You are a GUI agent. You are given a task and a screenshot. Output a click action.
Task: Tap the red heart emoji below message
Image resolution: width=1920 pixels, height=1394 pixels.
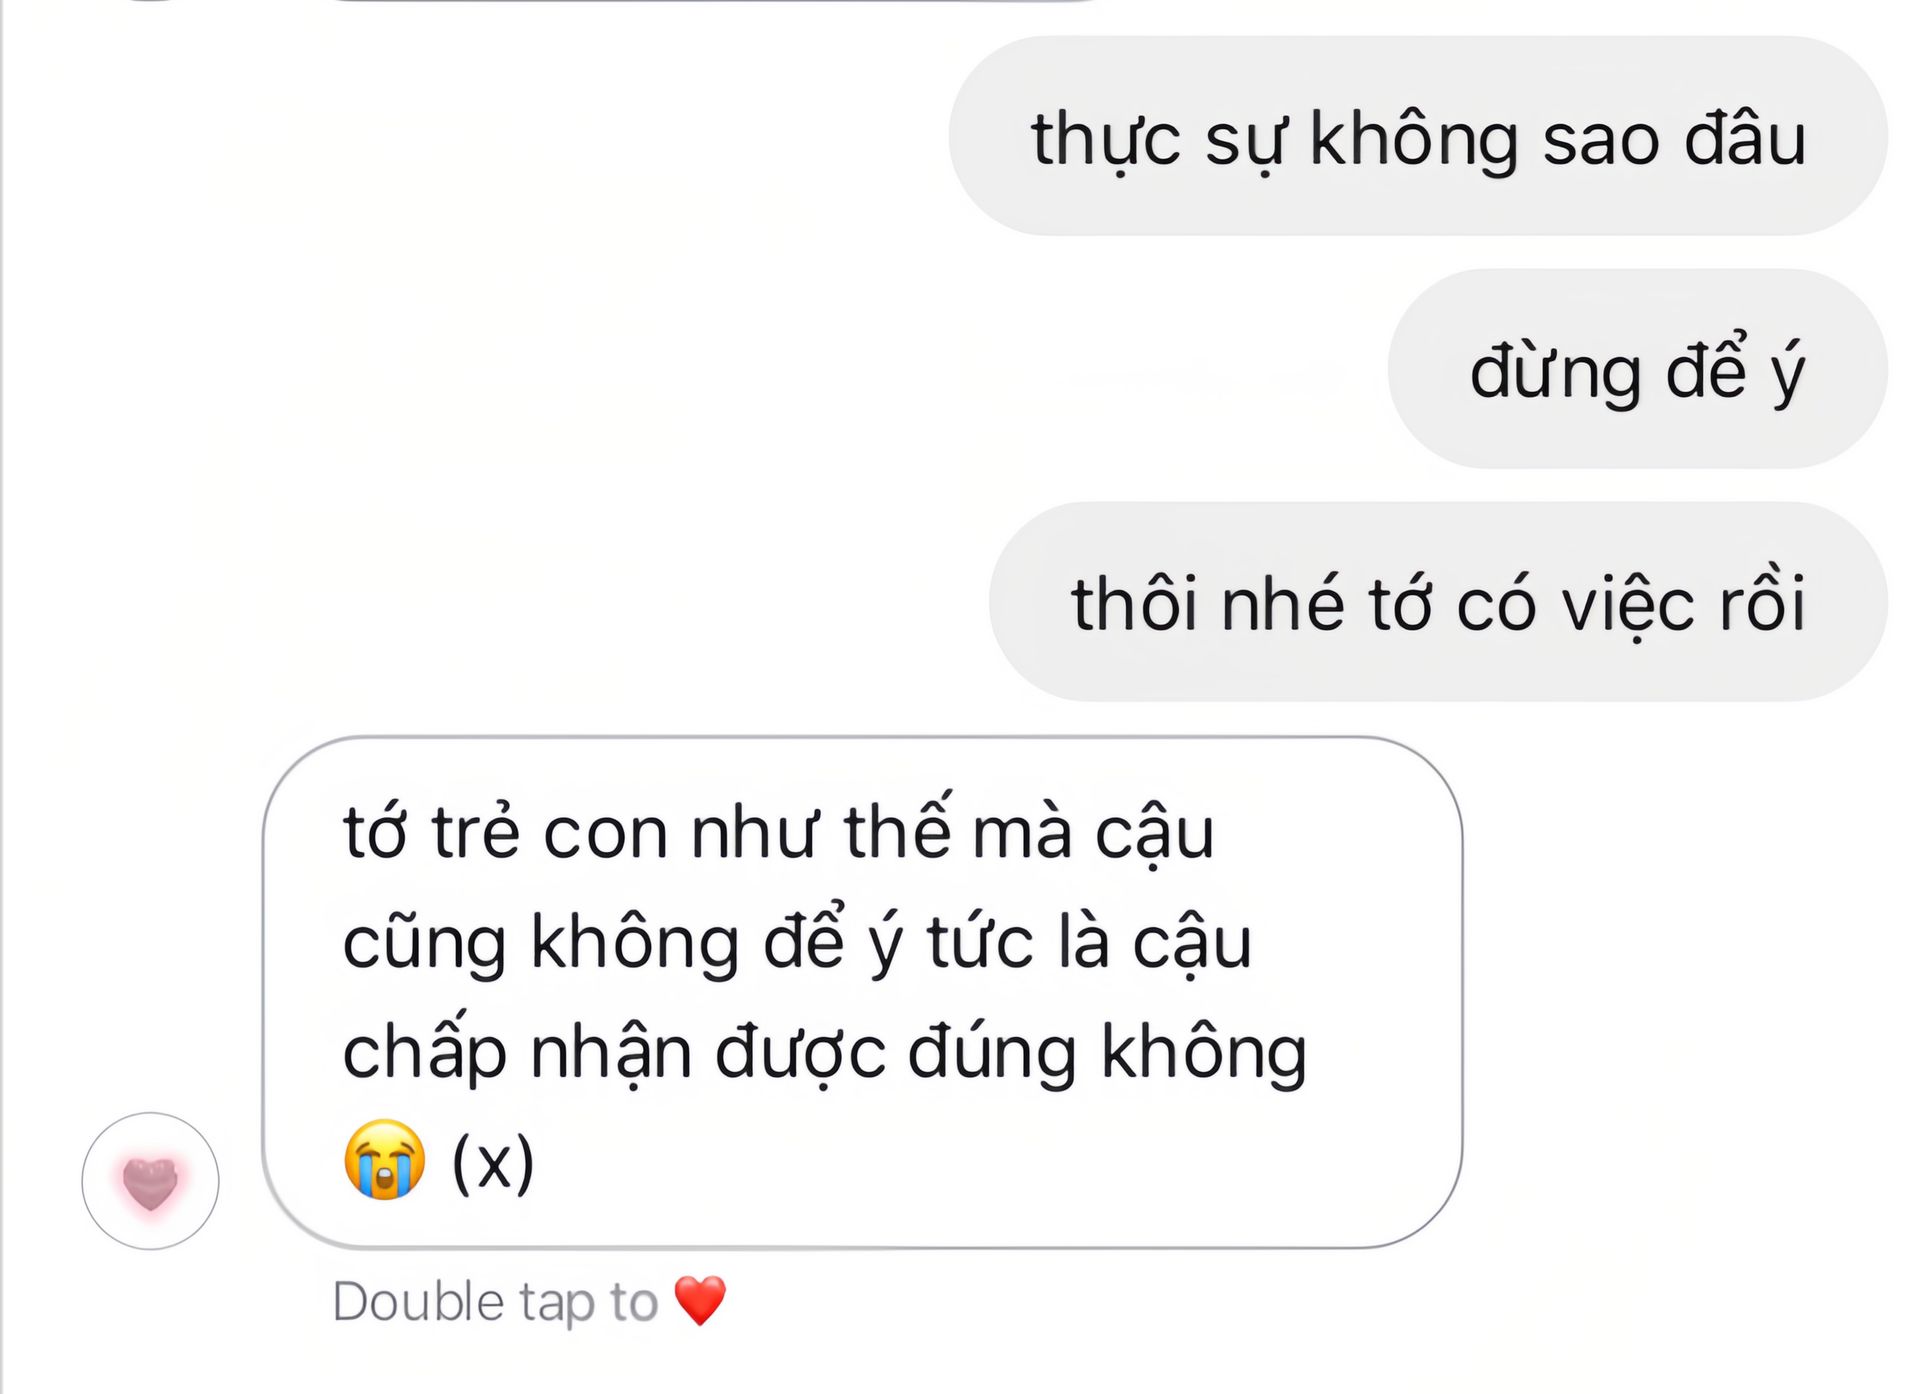(700, 1301)
